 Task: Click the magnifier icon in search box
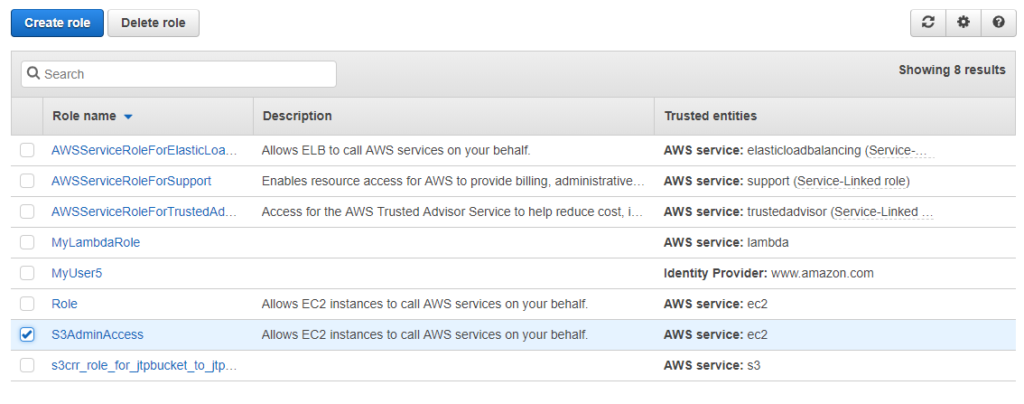pyautogui.click(x=34, y=74)
